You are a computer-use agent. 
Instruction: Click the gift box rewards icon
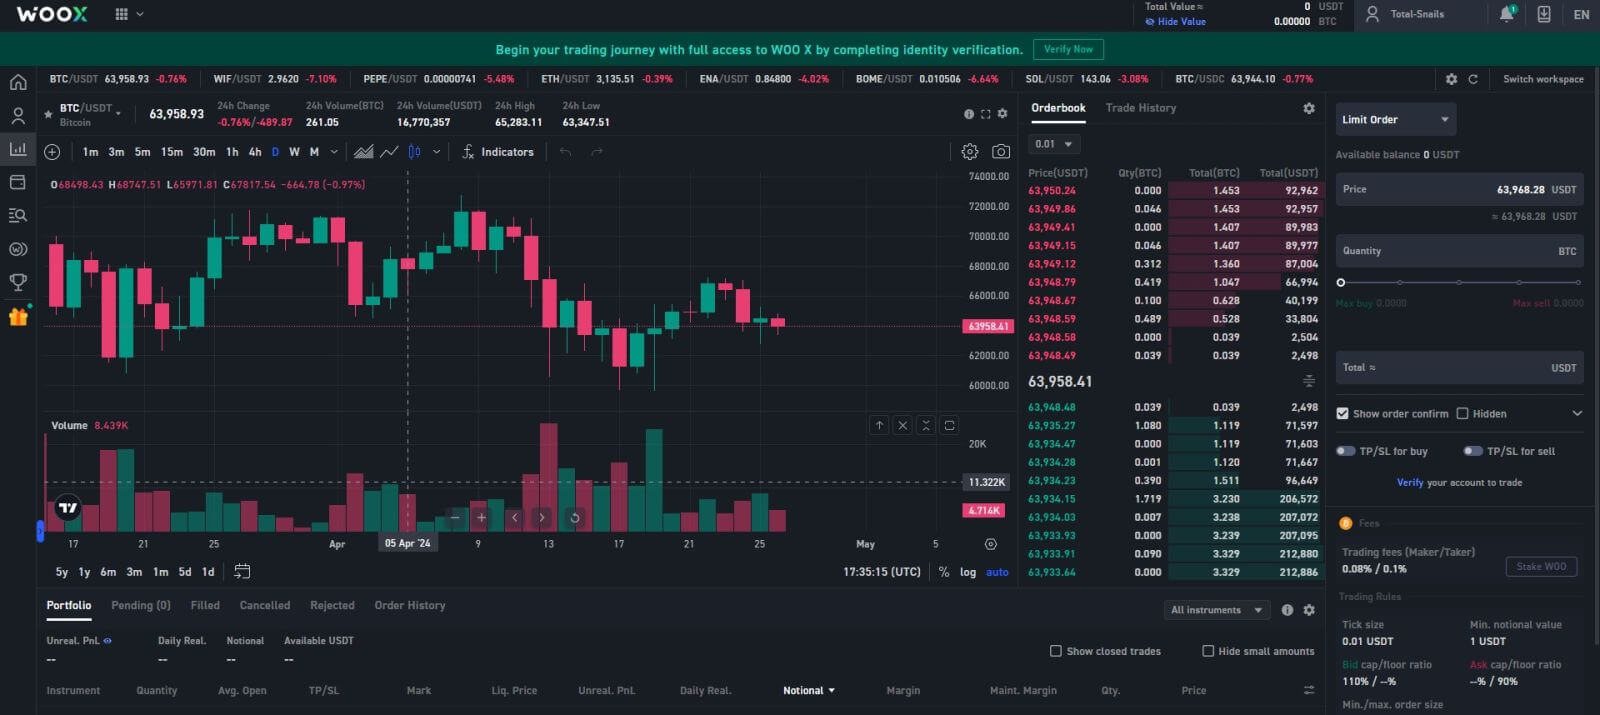tap(18, 317)
